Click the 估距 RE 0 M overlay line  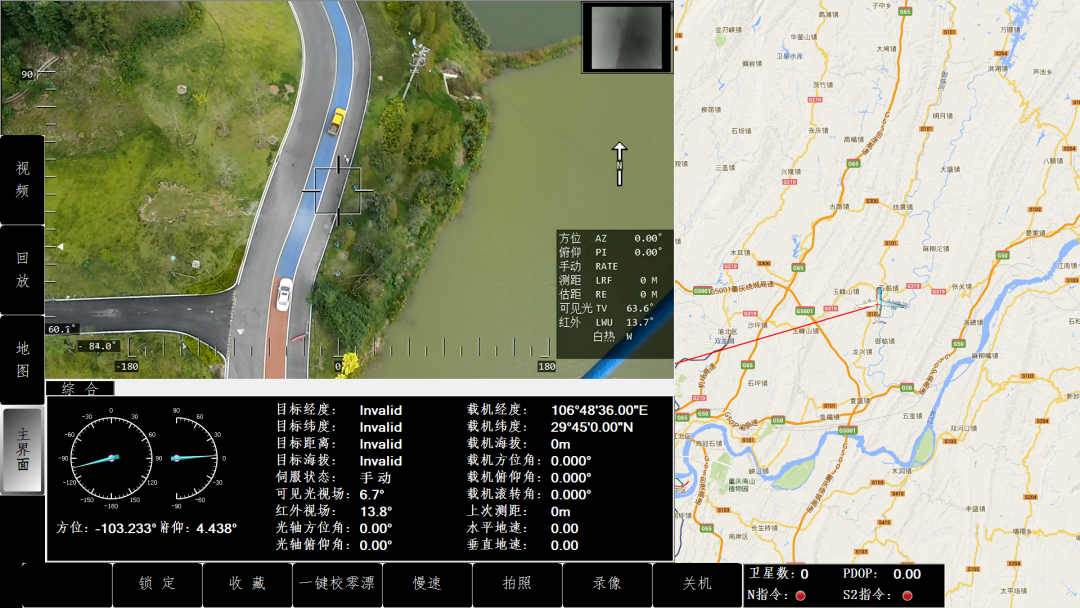point(609,294)
